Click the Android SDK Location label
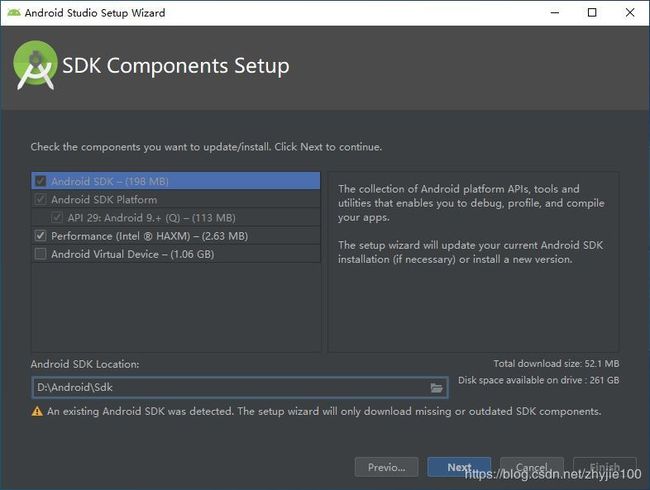The height and width of the screenshot is (490, 650). (x=85, y=364)
